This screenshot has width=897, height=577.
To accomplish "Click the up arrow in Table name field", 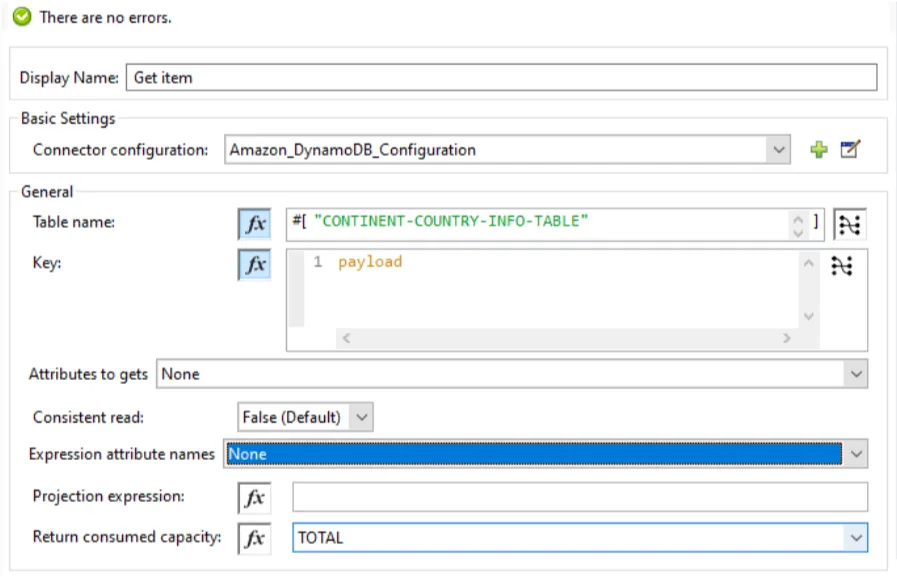I will tap(797, 219).
